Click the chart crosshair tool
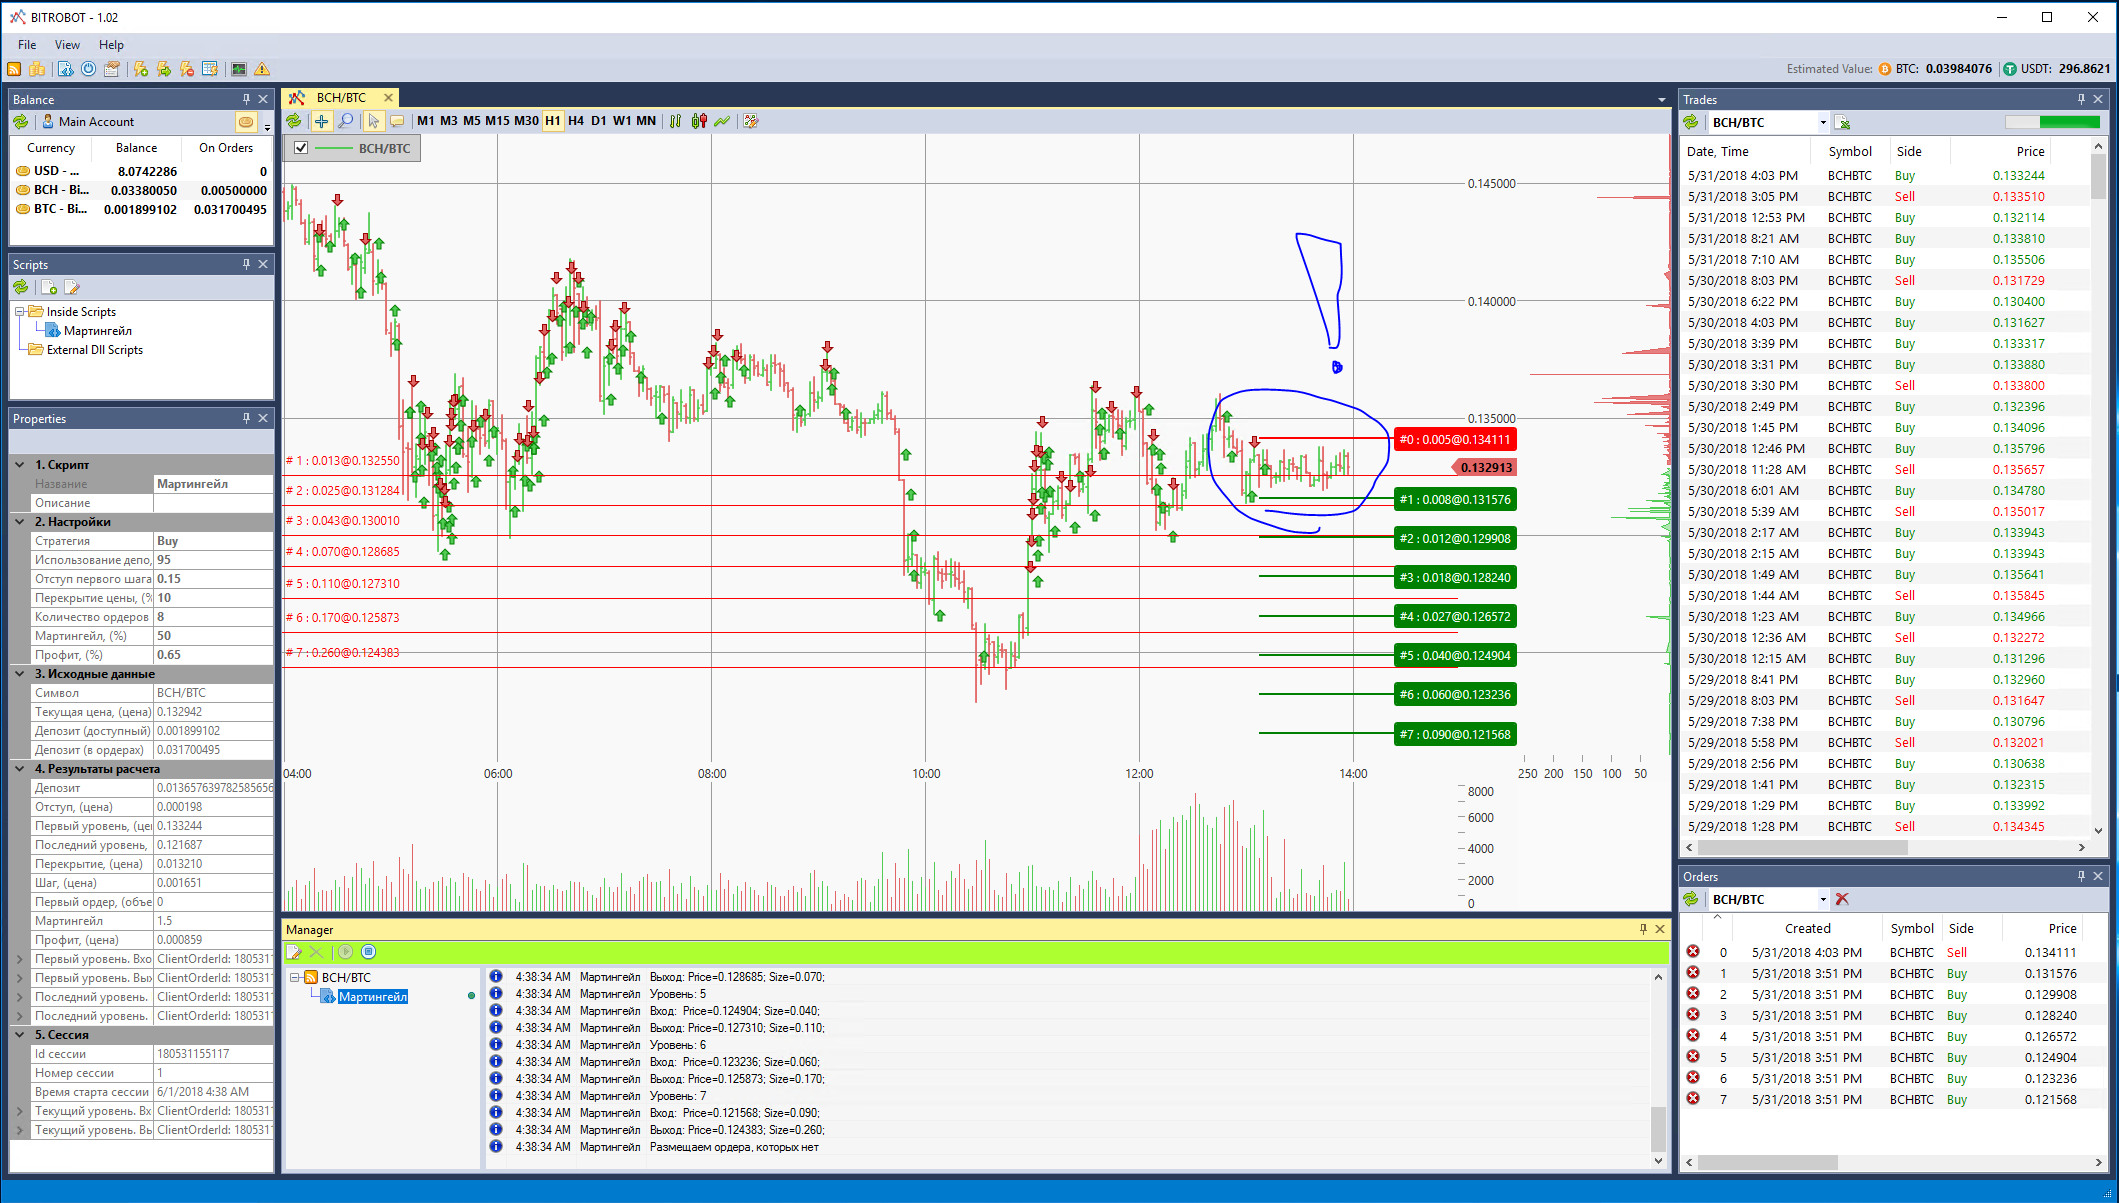Image resolution: width=2119 pixels, height=1203 pixels. 321,121
